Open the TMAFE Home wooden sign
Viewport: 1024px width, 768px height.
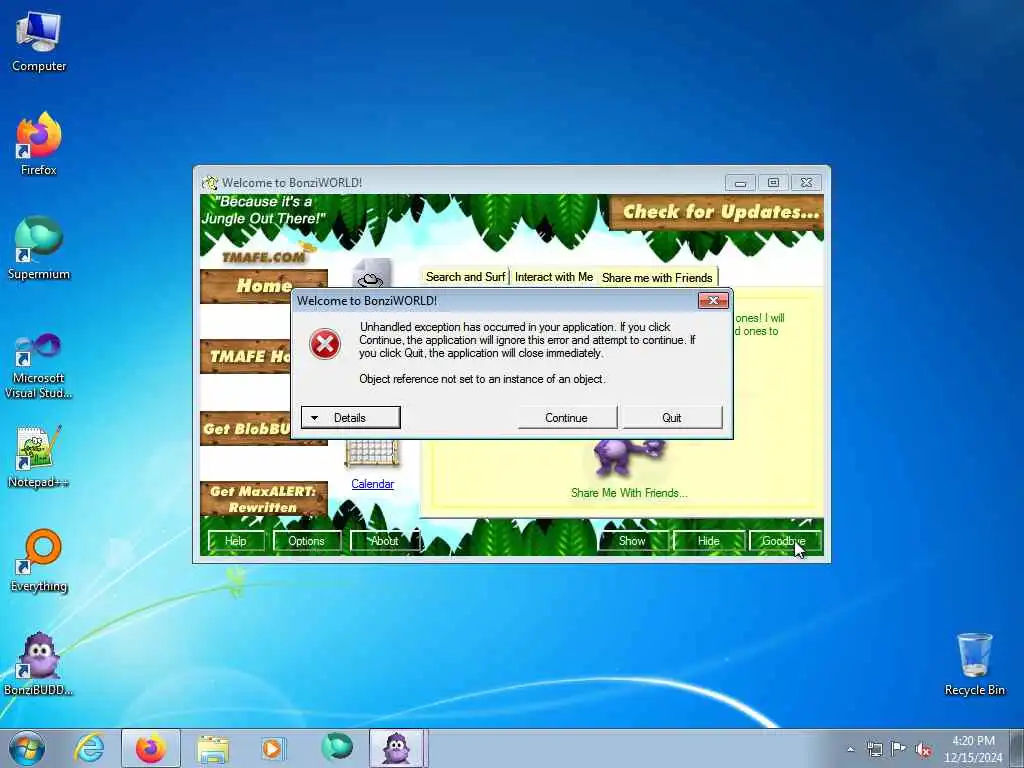246,357
